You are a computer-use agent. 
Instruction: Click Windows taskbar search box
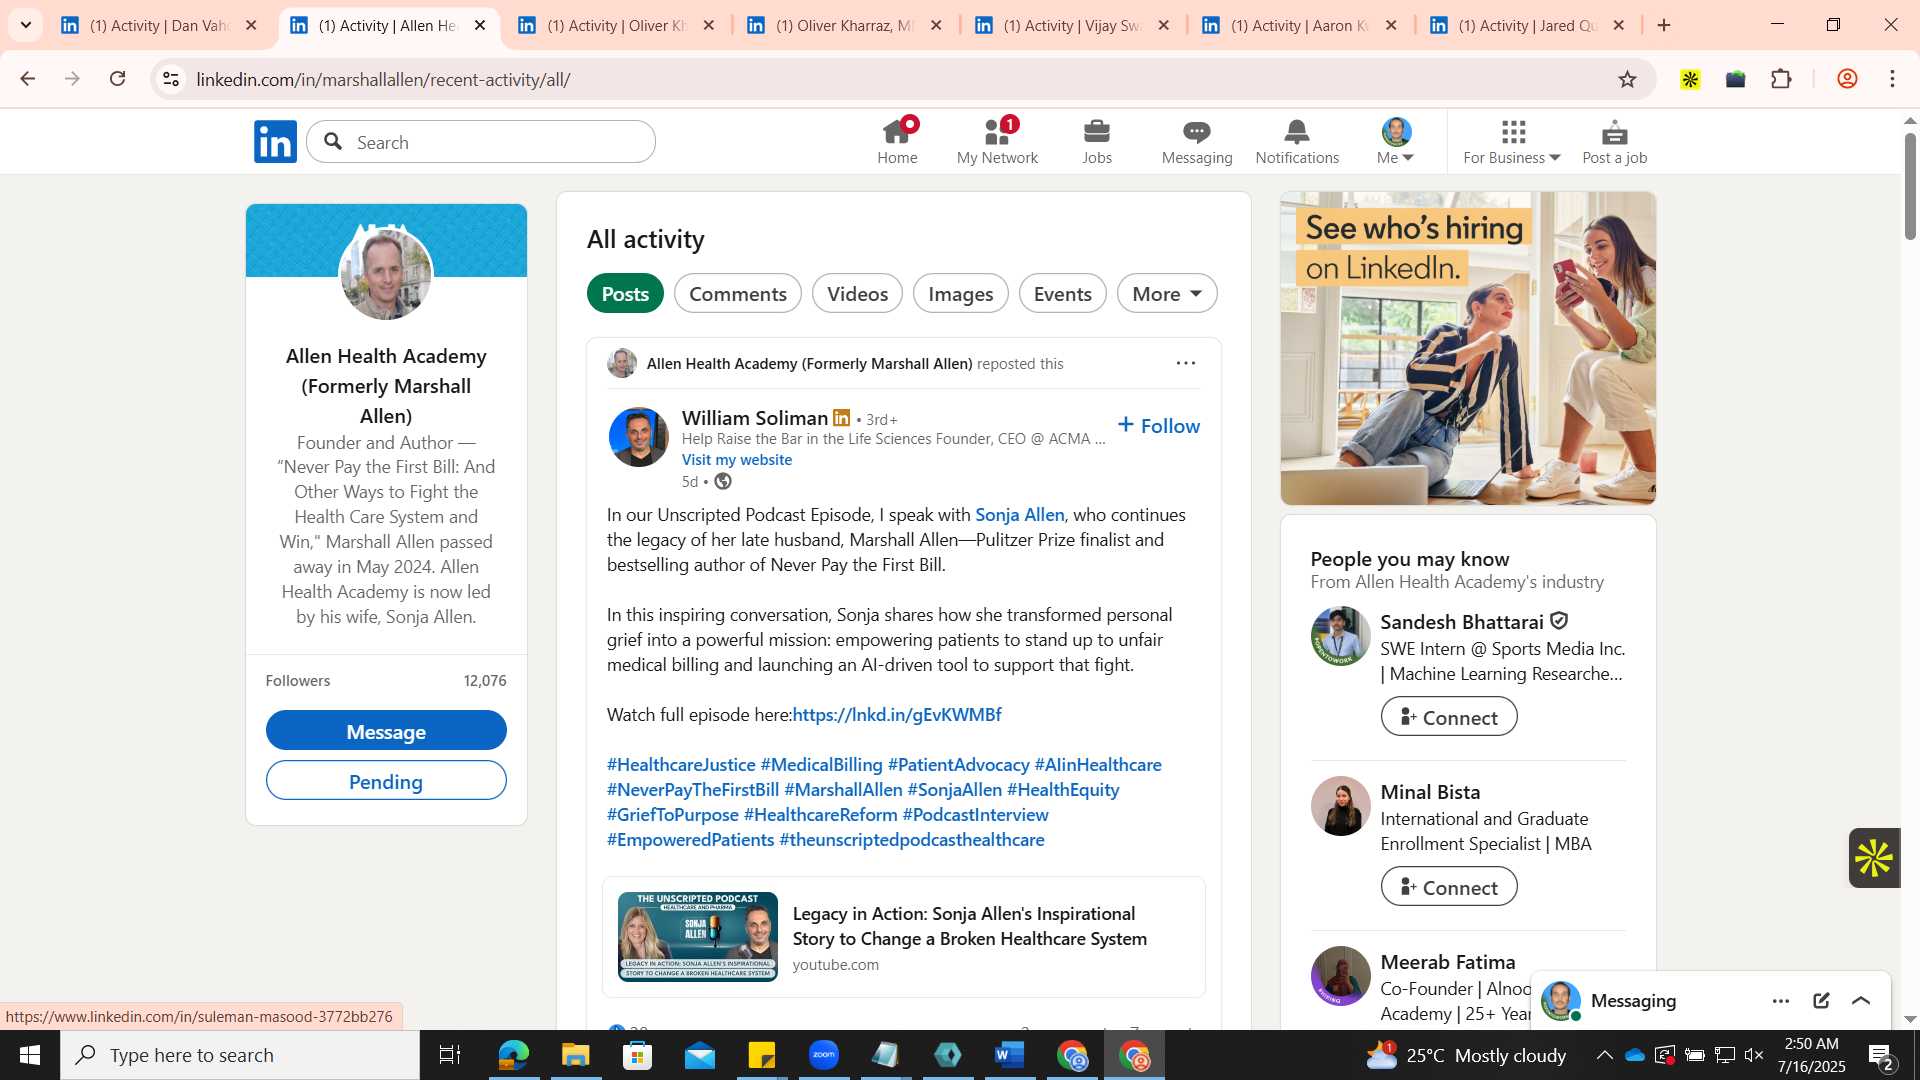pos(240,1055)
